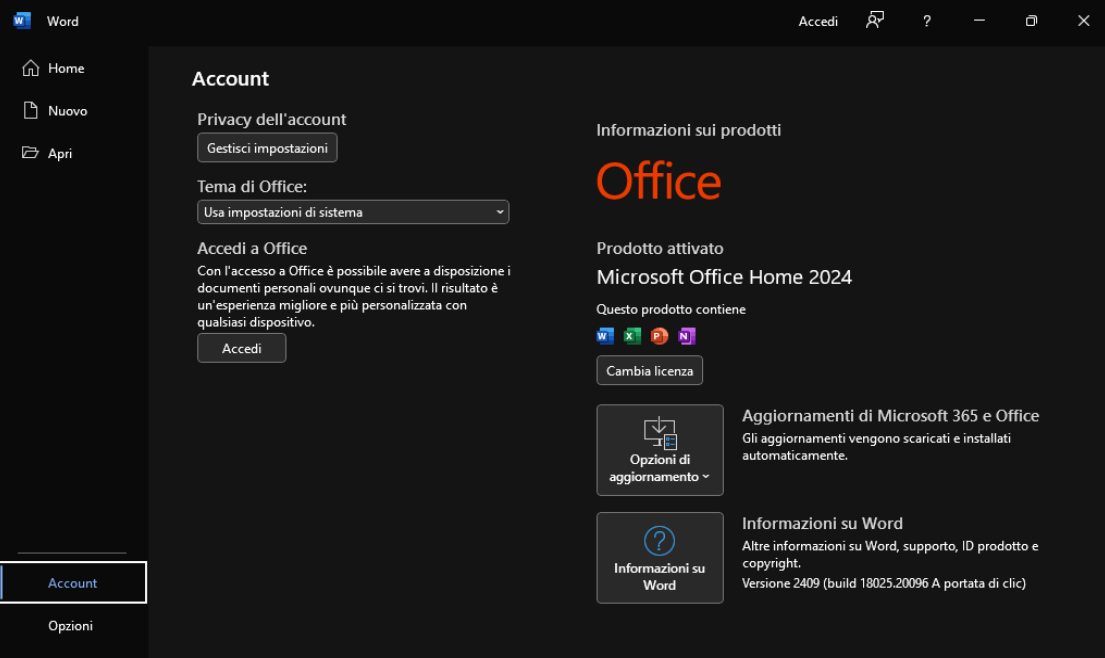Screen dimensions: 1105x658
Task: Click the Accedi a Office heading
Action: click(x=252, y=248)
